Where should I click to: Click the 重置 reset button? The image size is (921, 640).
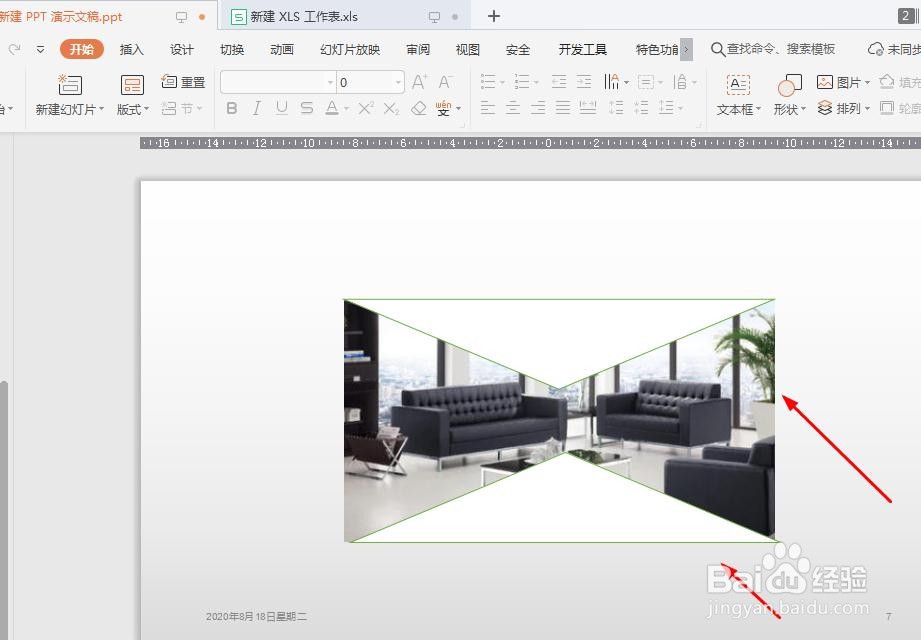pyautogui.click(x=183, y=82)
